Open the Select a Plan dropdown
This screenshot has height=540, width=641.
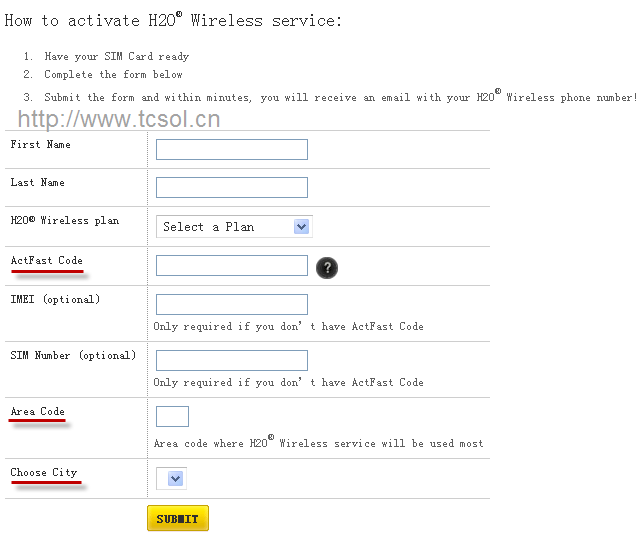pos(235,227)
